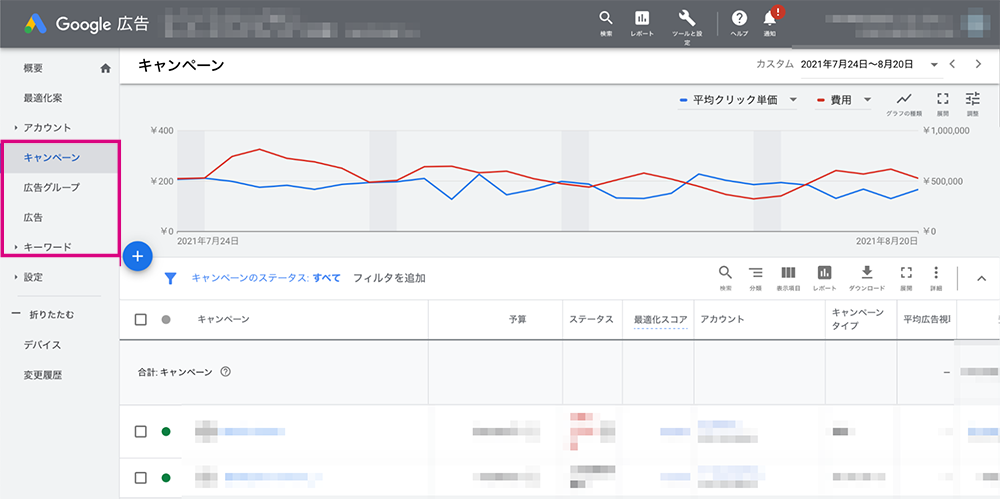Open the レポート icon in top header
Viewport: 1000px width, 499px height.
tap(642, 18)
